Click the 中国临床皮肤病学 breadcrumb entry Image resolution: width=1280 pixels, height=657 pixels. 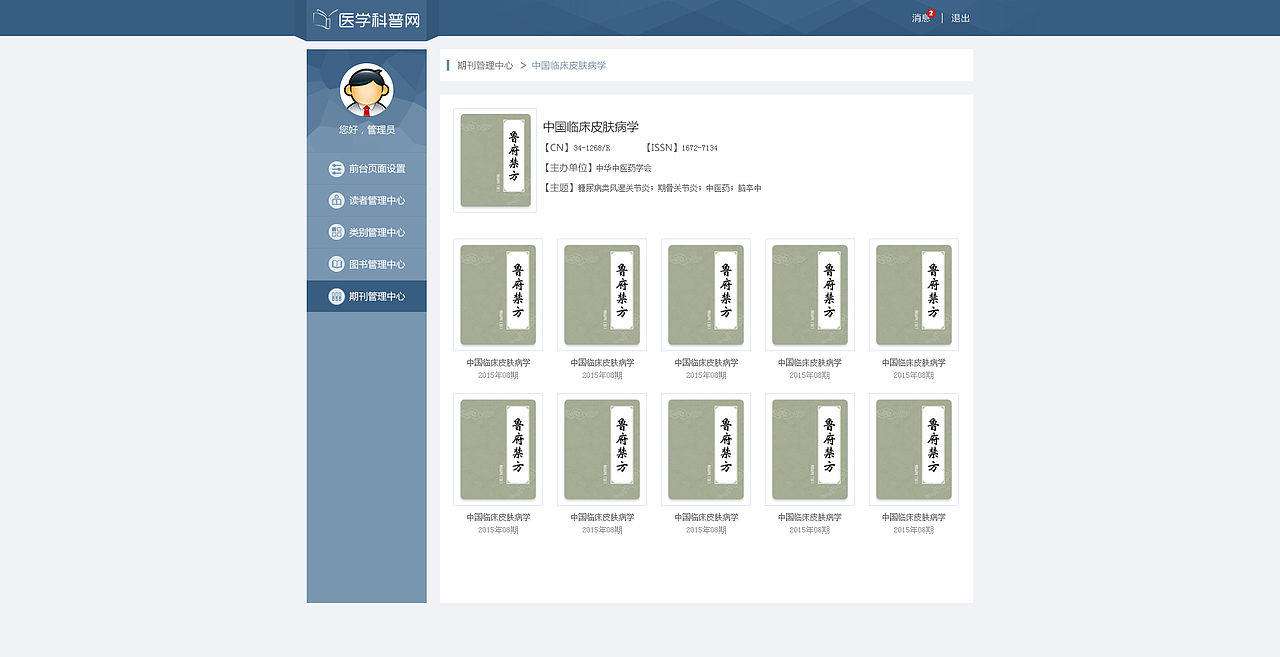pos(569,65)
